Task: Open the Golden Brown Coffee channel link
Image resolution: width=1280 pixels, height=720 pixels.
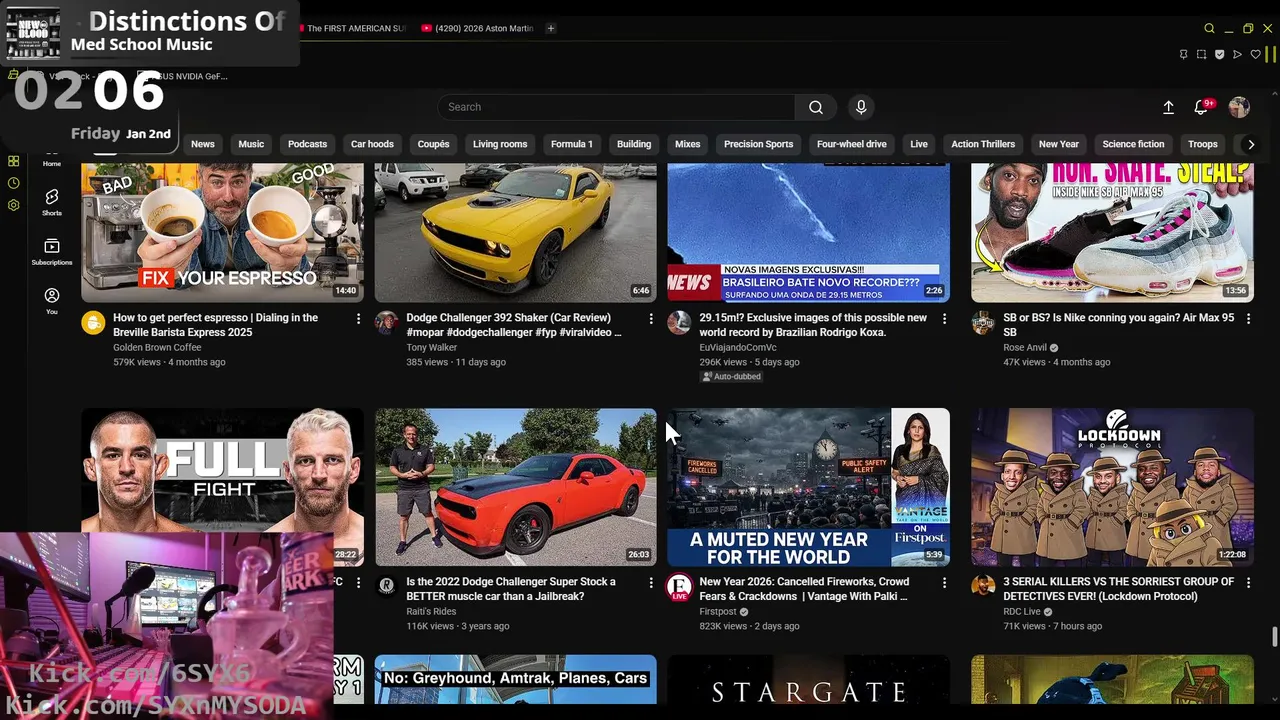Action: pos(157,347)
